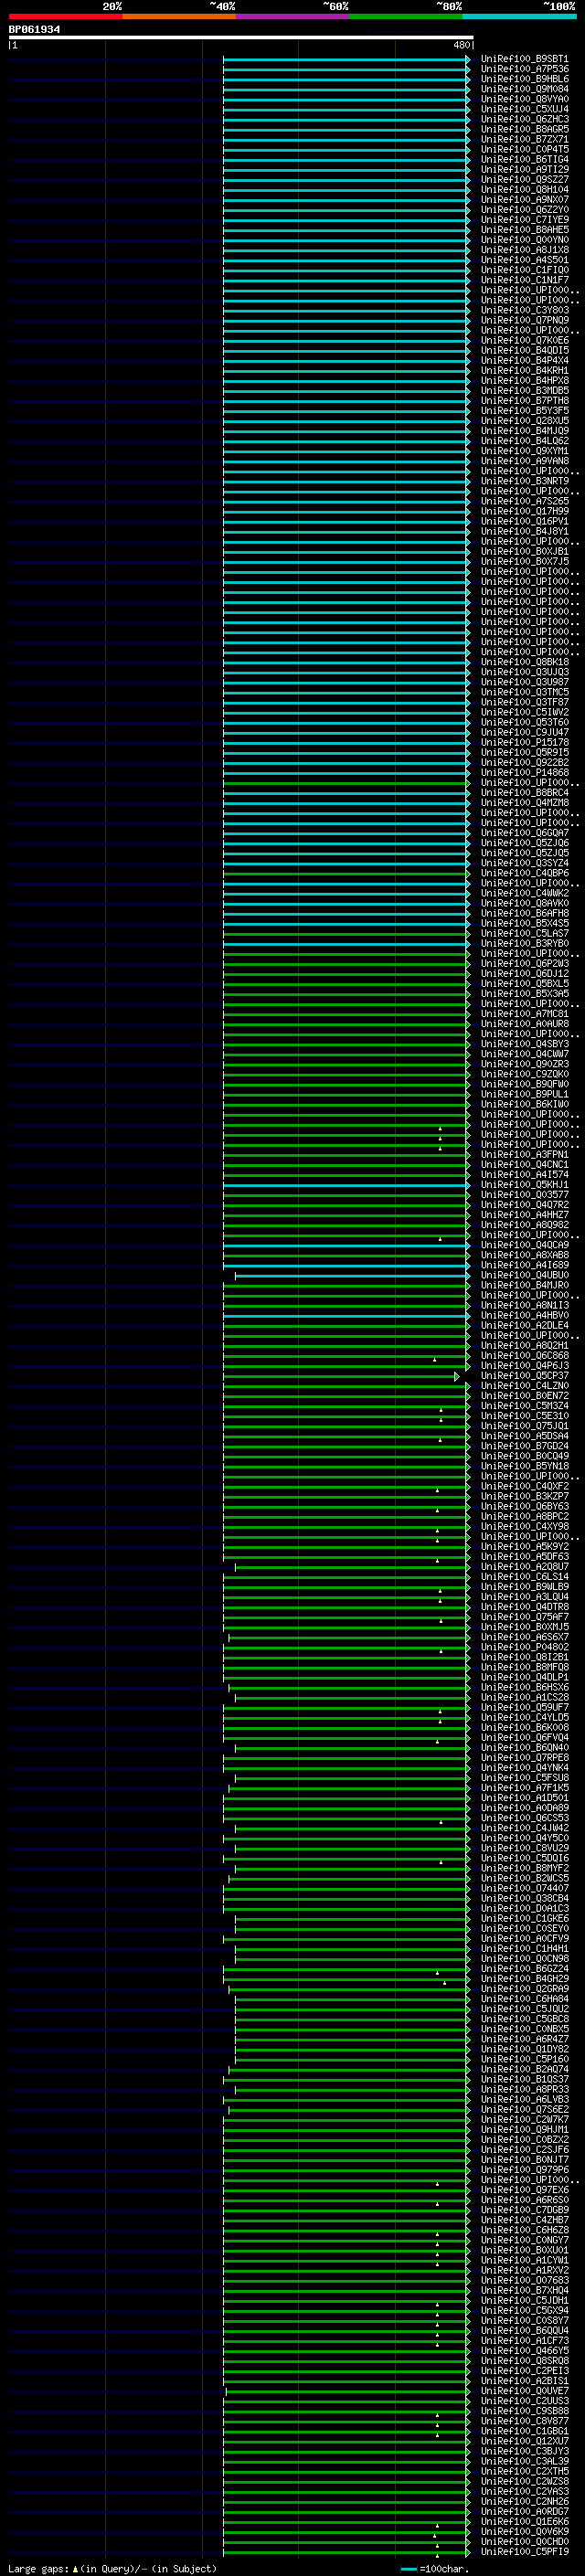Screen dimensions: 585x2576
Task: Open hit UniRef100_Q9M084
Action: pyautogui.click(x=524, y=89)
